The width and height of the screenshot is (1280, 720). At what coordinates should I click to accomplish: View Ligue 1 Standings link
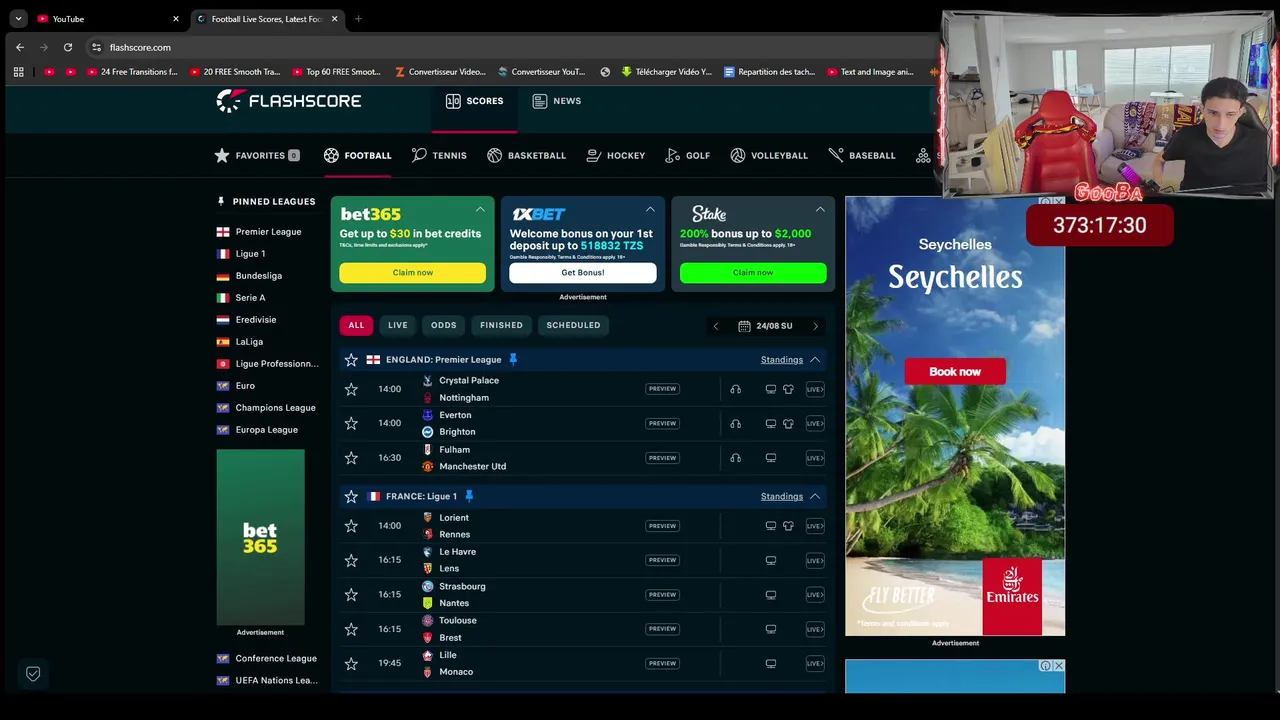pos(781,496)
